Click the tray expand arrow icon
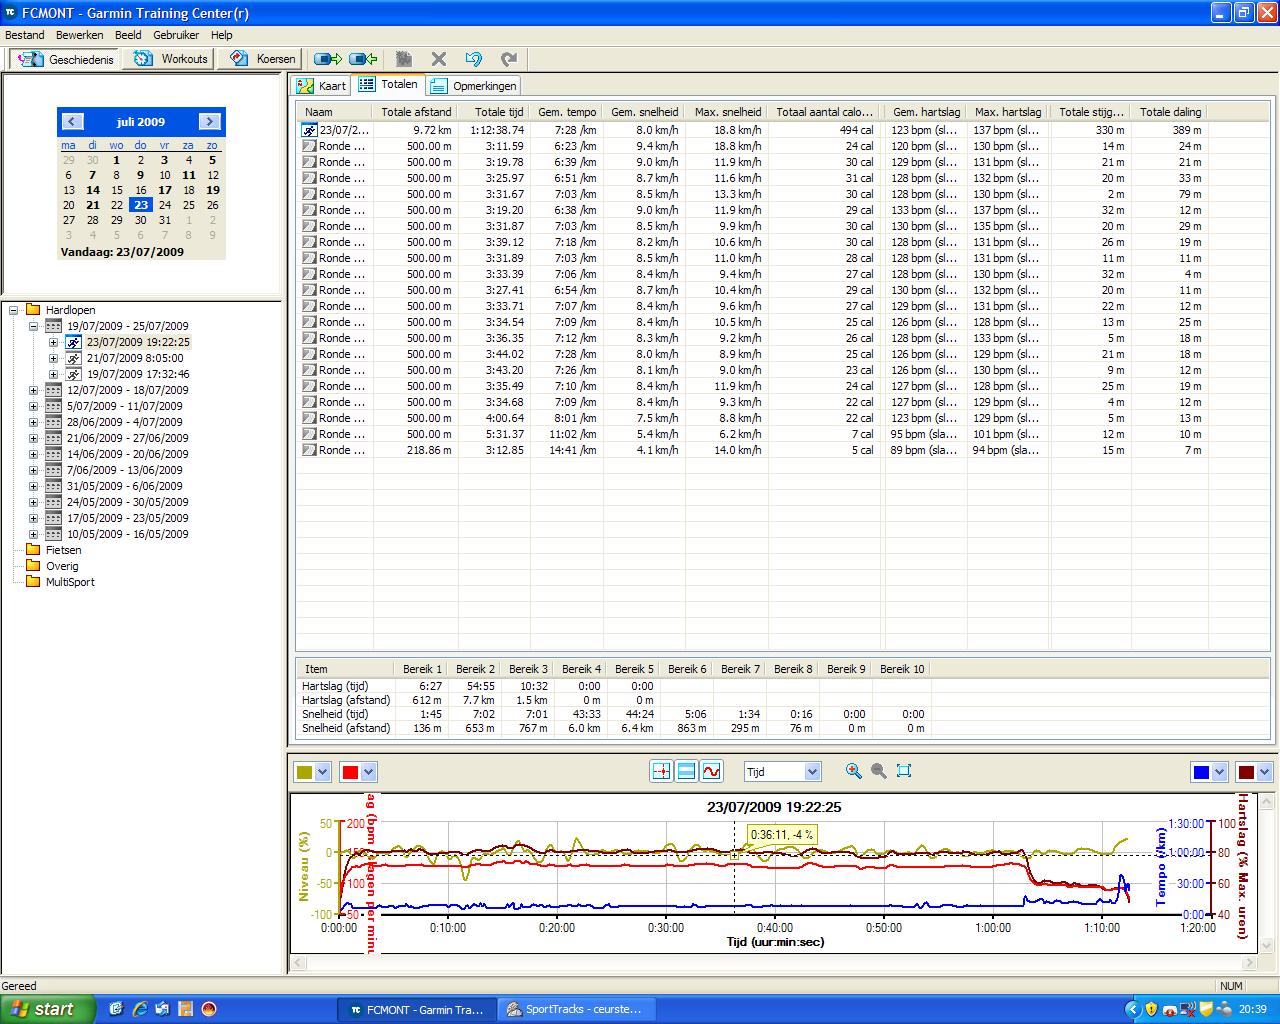Viewport: 1280px width, 1024px height. coord(1132,1010)
